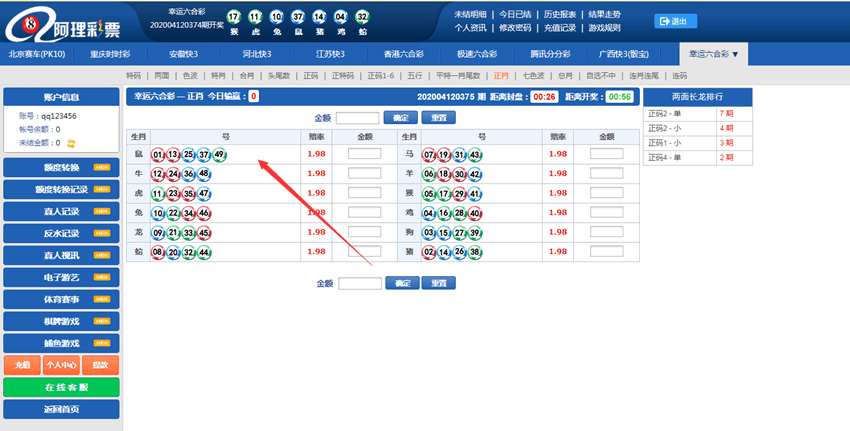Select ball 49 in the 鼠 row
This screenshot has width=850, height=431.
[220, 155]
